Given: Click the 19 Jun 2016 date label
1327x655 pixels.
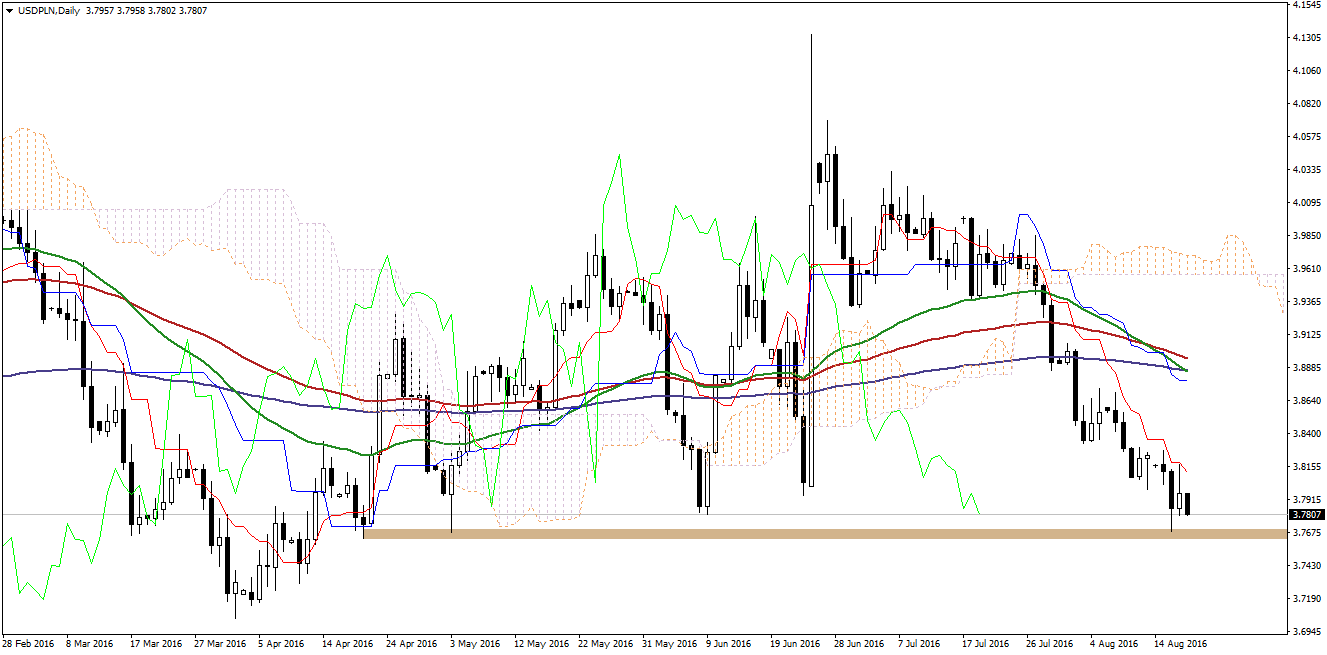Looking at the screenshot, I should 796,644.
